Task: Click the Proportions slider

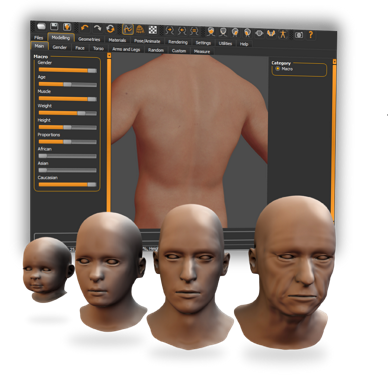Action: [x=68, y=142]
